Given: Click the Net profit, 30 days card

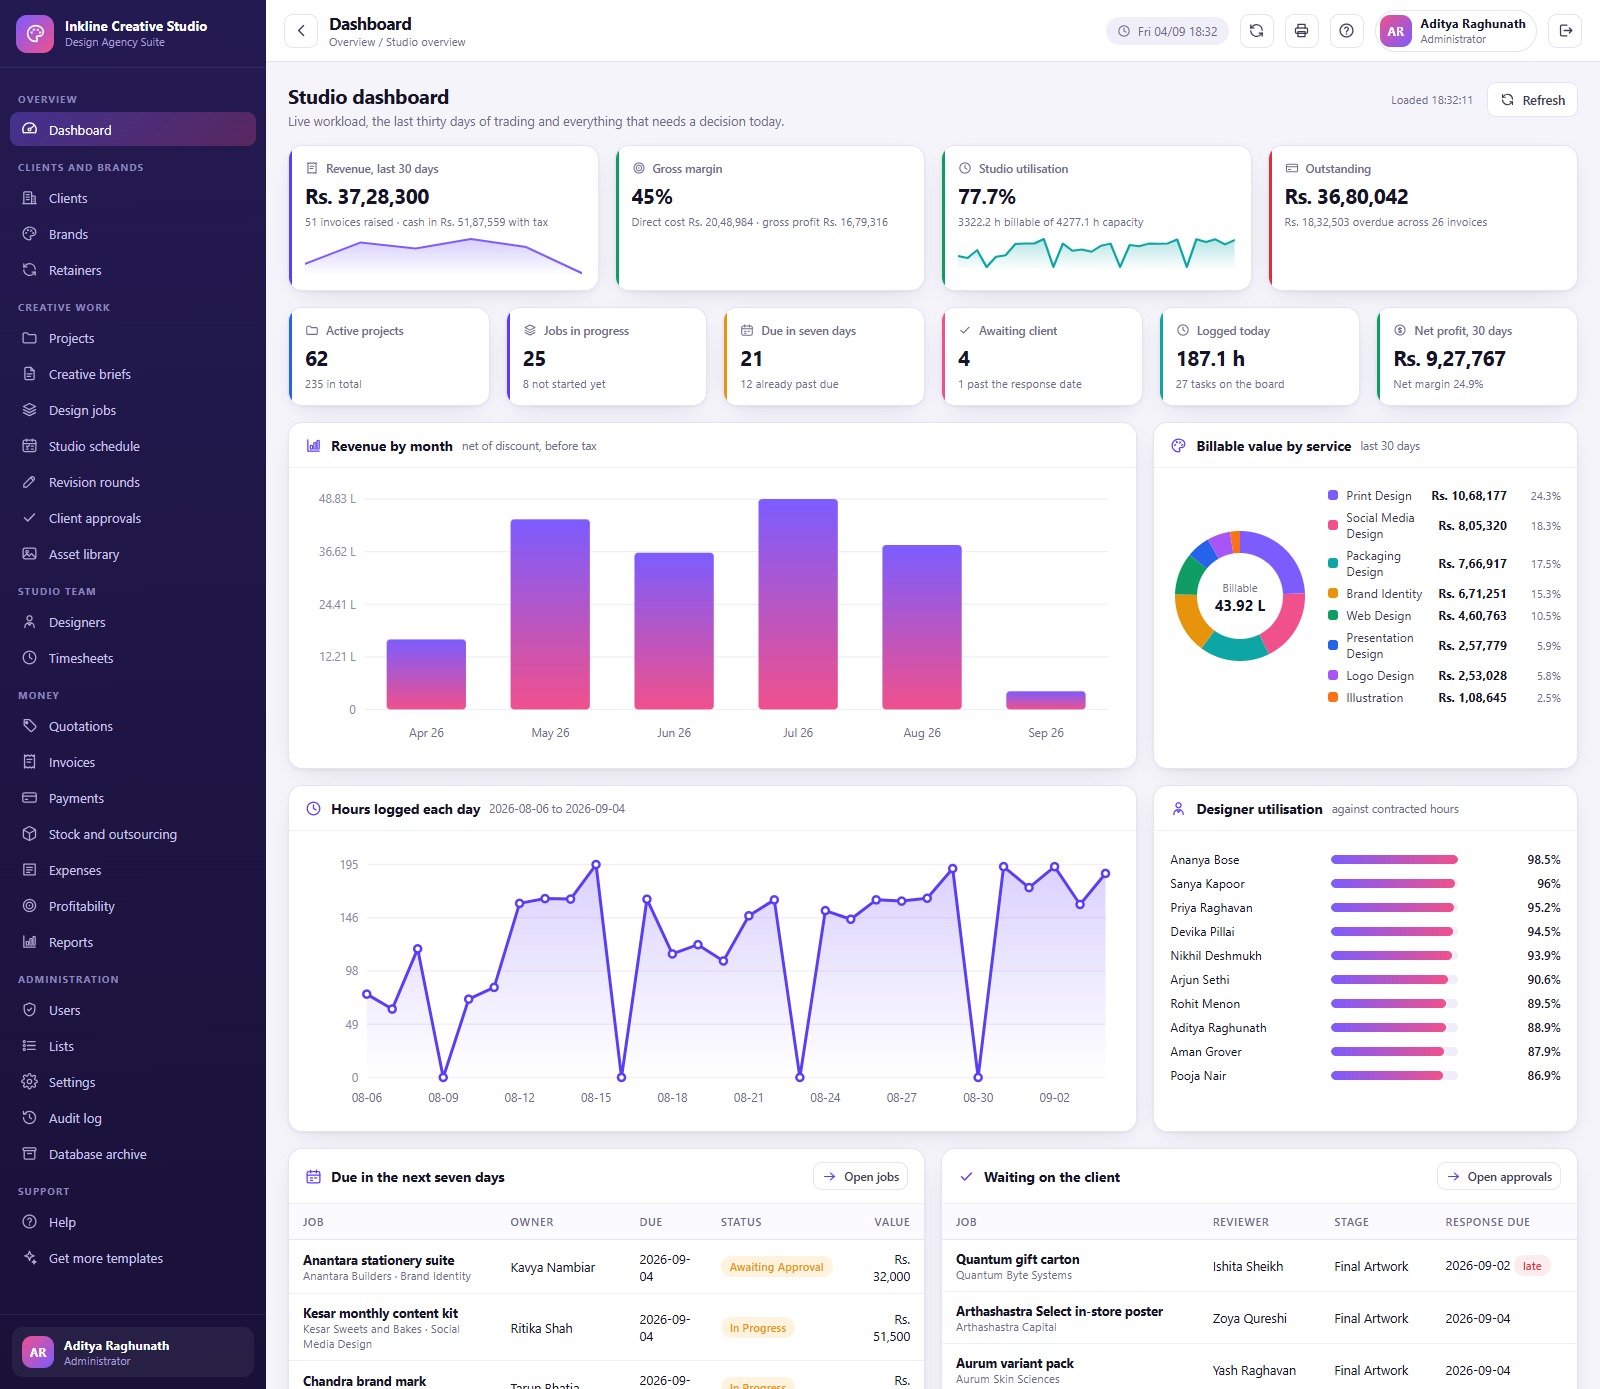Looking at the screenshot, I should 1477,357.
